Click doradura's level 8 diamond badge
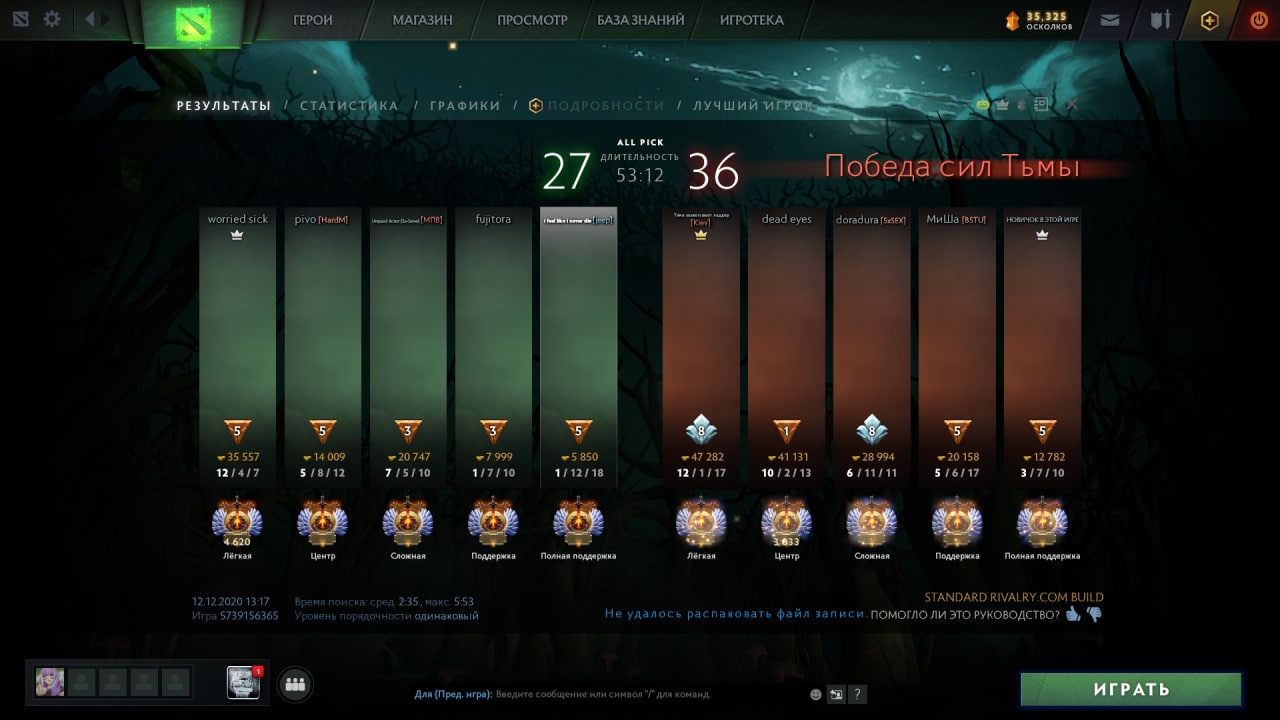This screenshot has height=720, width=1280. 872,430
